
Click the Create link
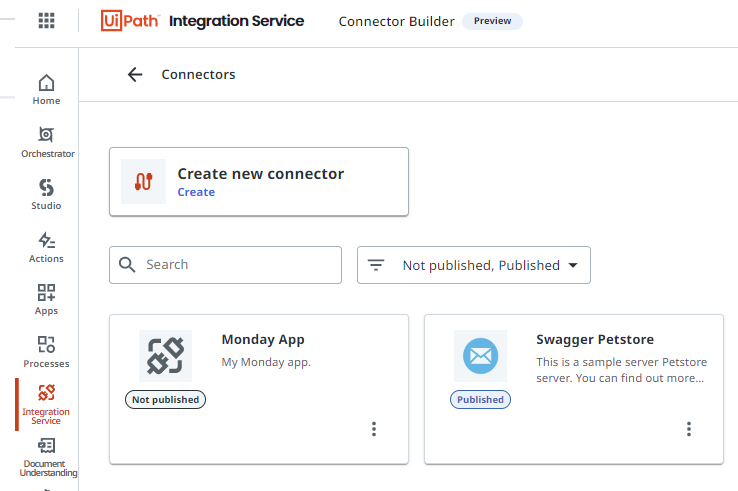click(x=196, y=192)
